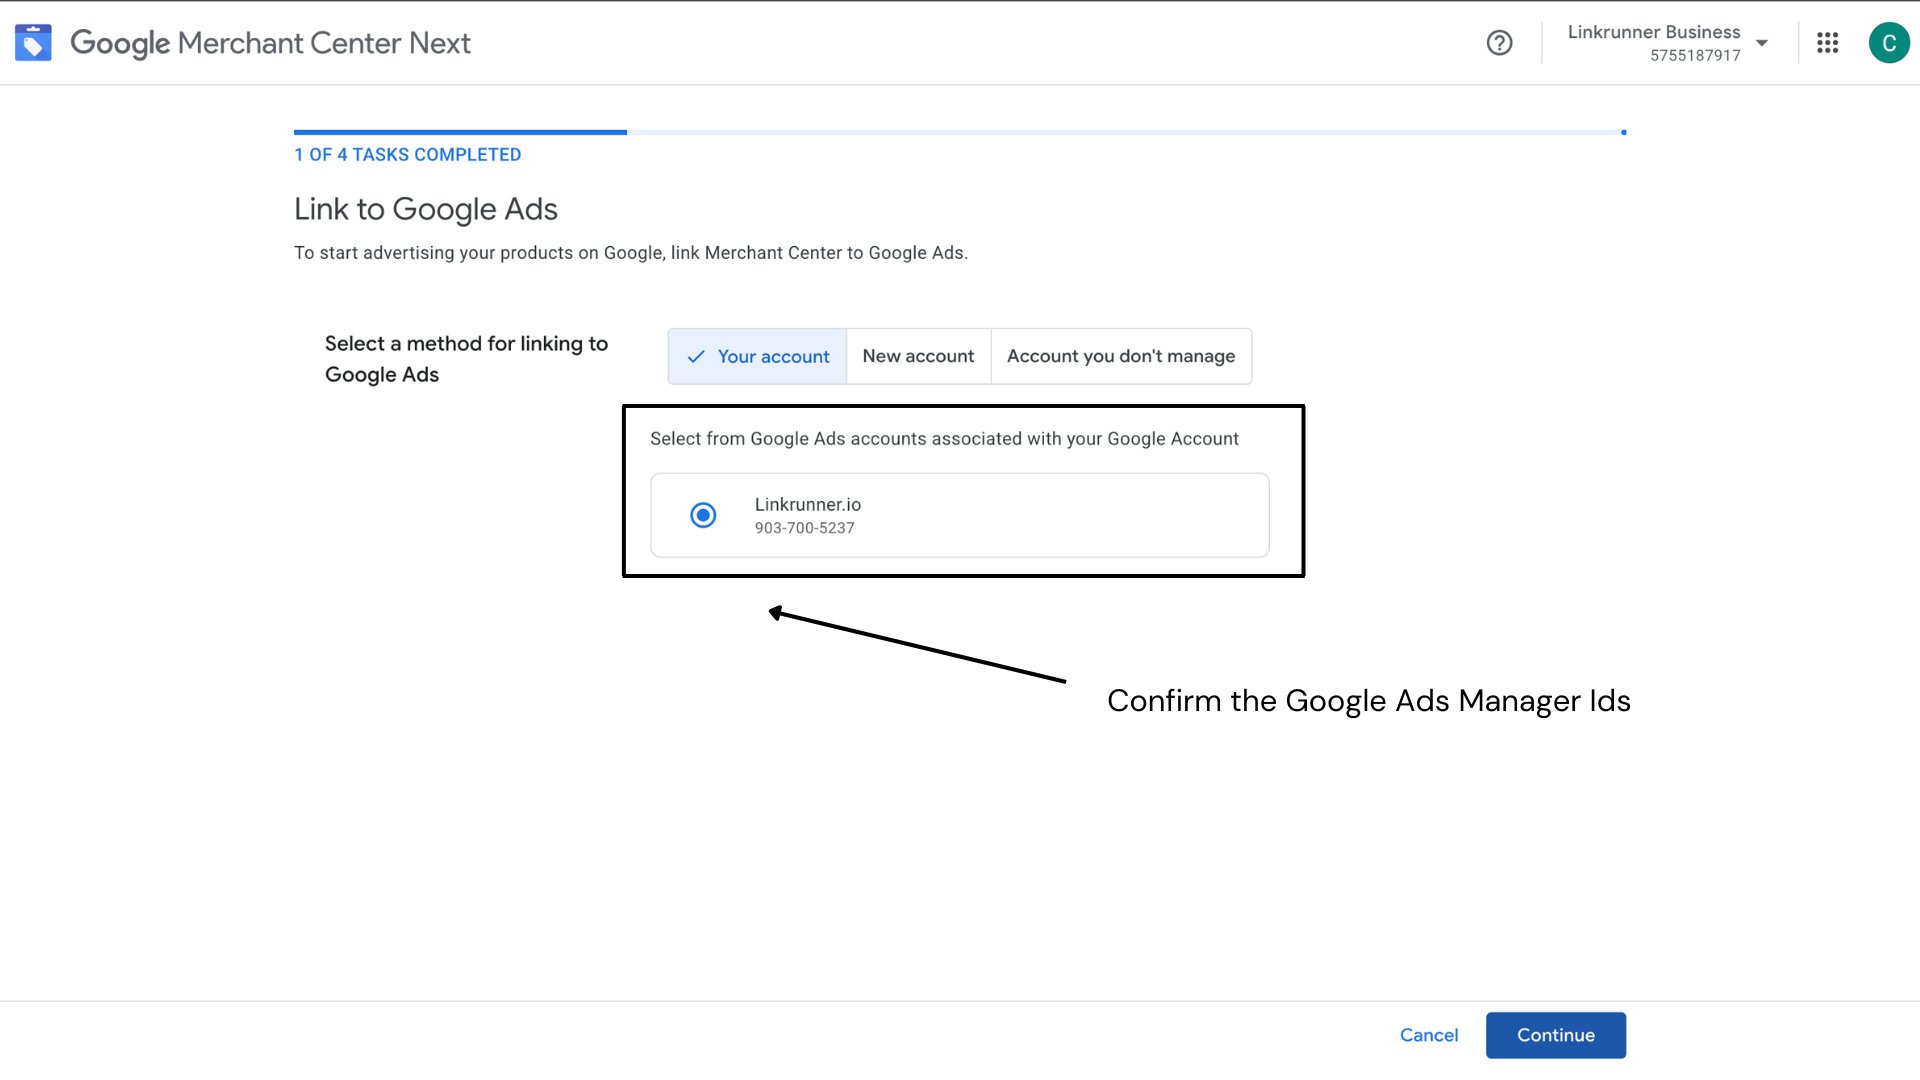
Task: Choose the Your account tab
Action: click(757, 356)
